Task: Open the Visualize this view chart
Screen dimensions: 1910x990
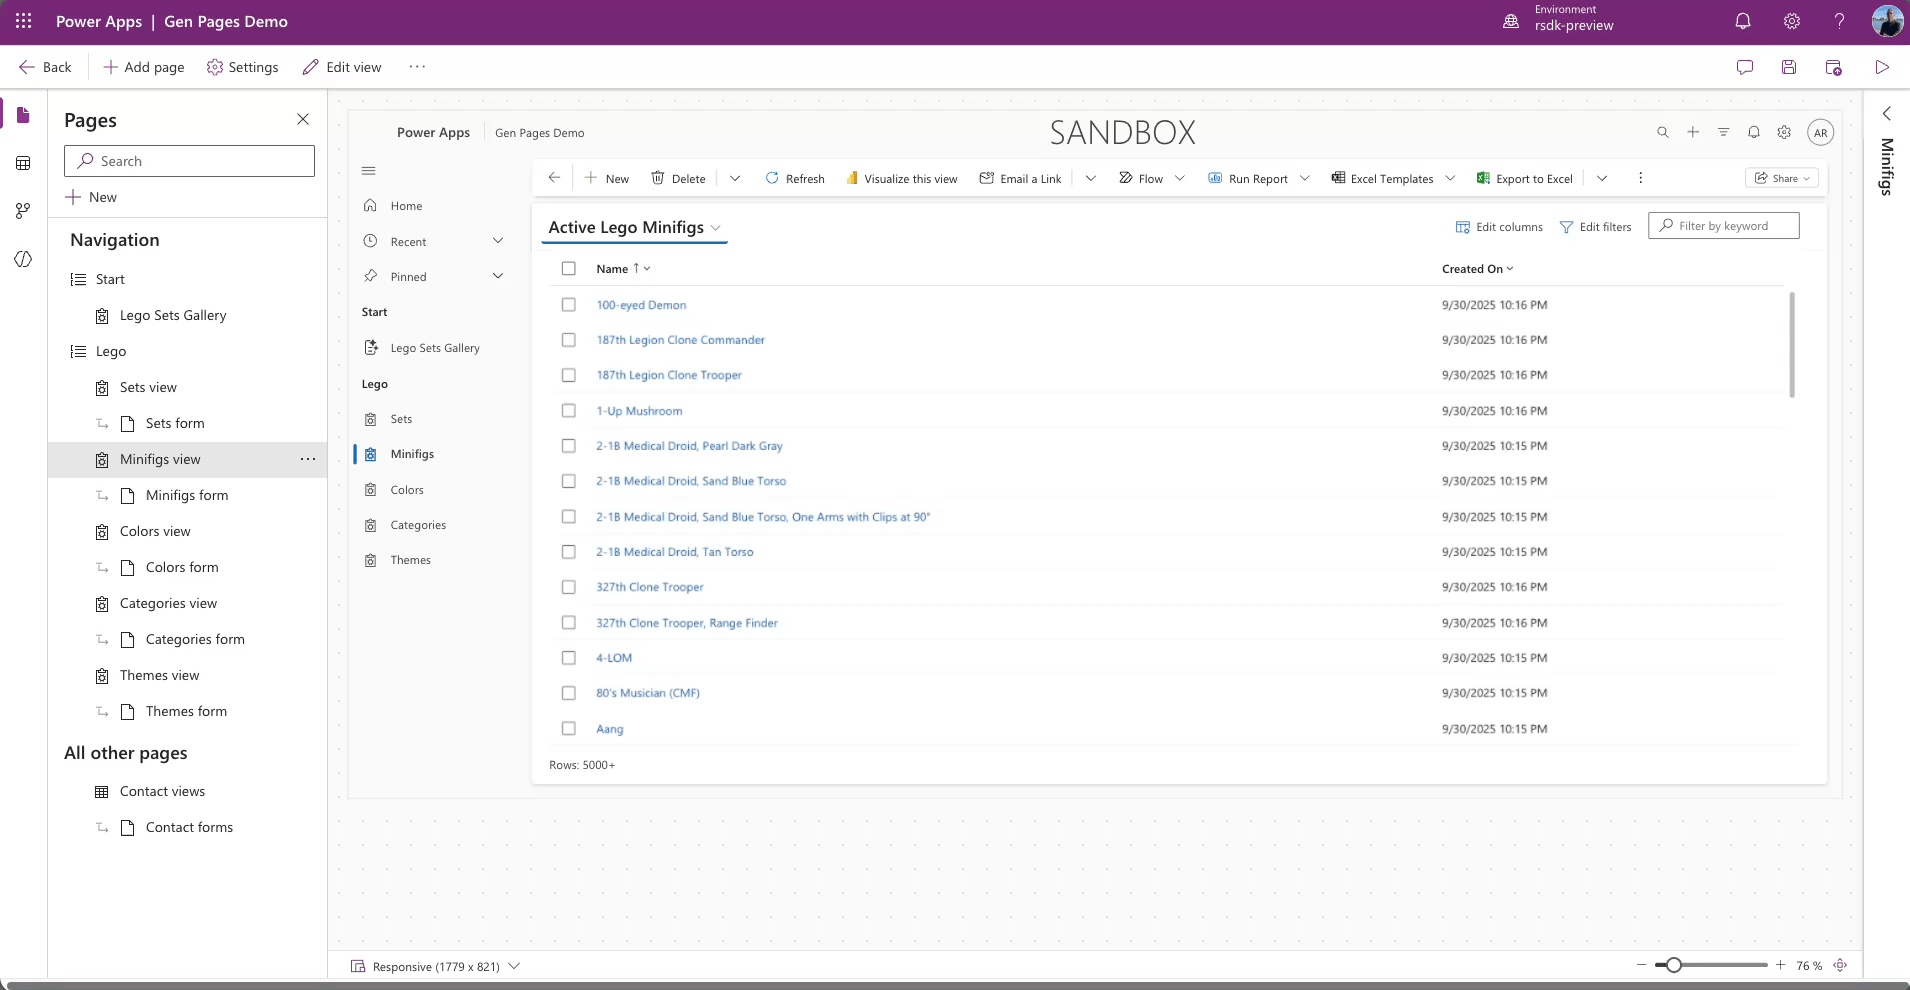Action: click(903, 178)
